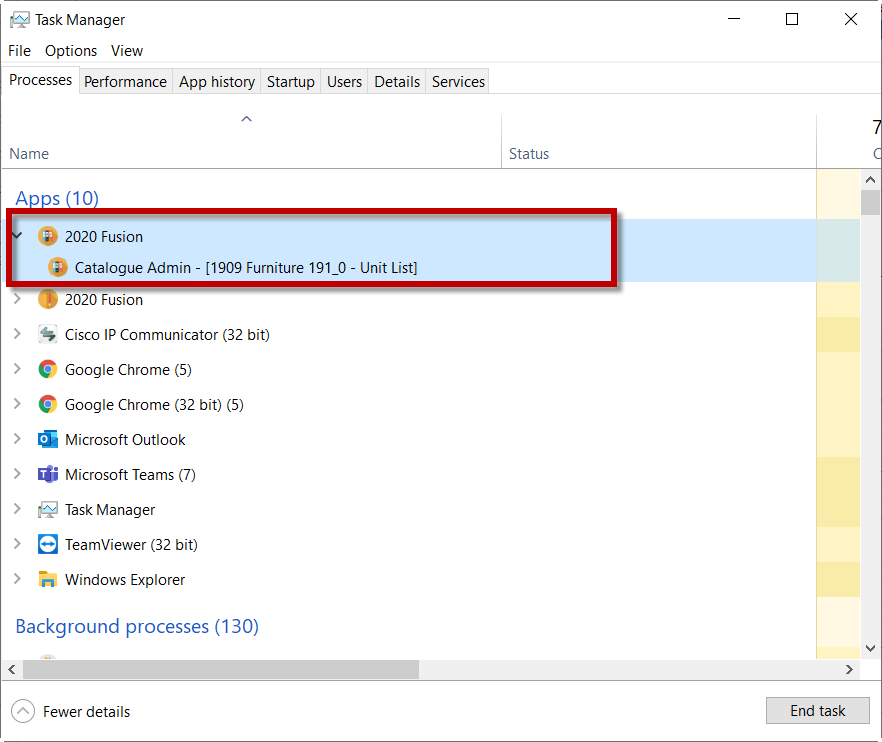Click Fewer details to collapse view
The height and width of the screenshot is (742, 882).
[71, 712]
